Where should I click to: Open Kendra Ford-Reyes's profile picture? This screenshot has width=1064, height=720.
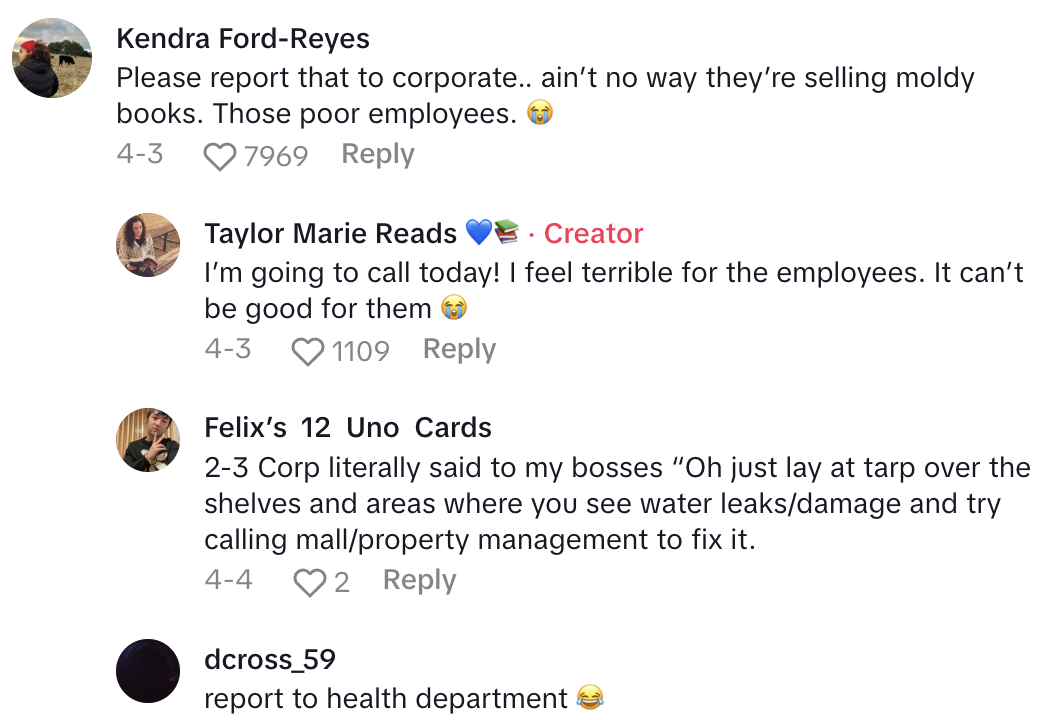52,57
